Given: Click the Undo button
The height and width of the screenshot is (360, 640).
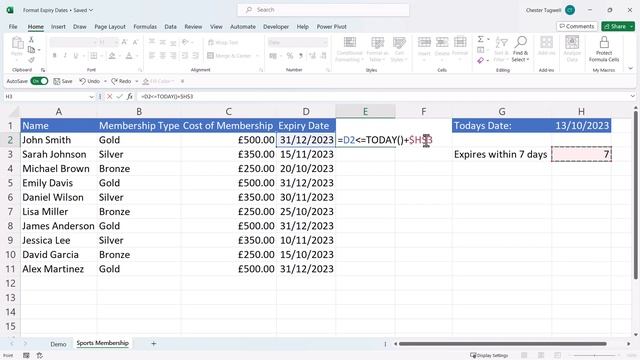Looking at the screenshot, I should [x=89, y=81].
